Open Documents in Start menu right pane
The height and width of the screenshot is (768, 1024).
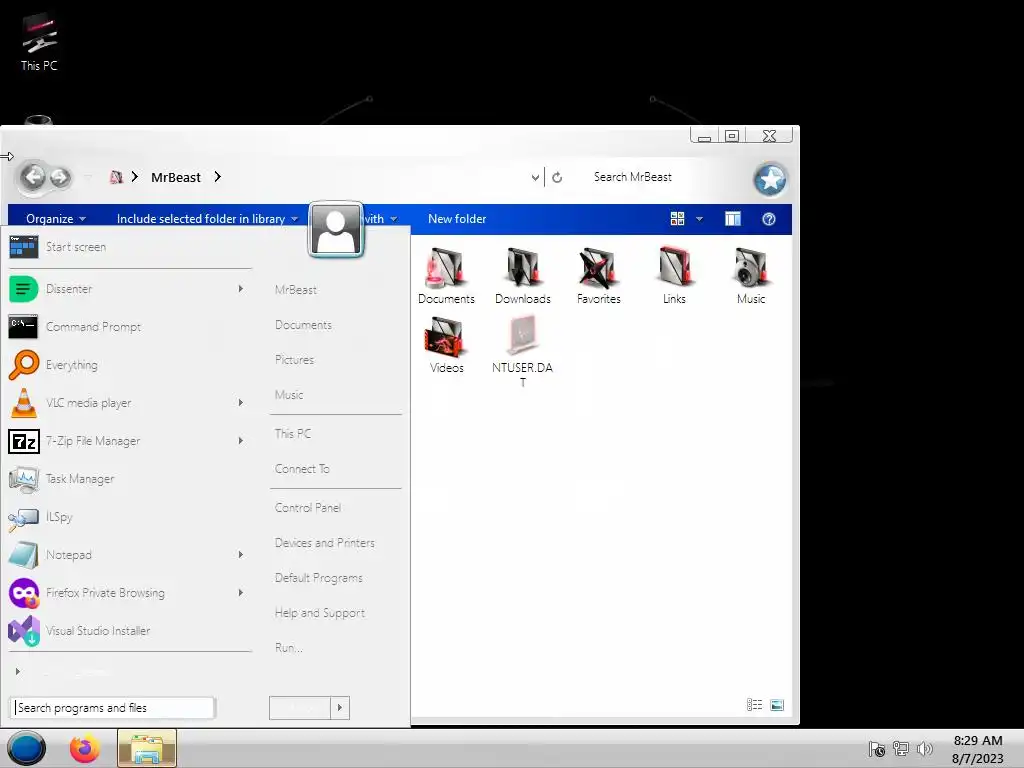coord(303,325)
